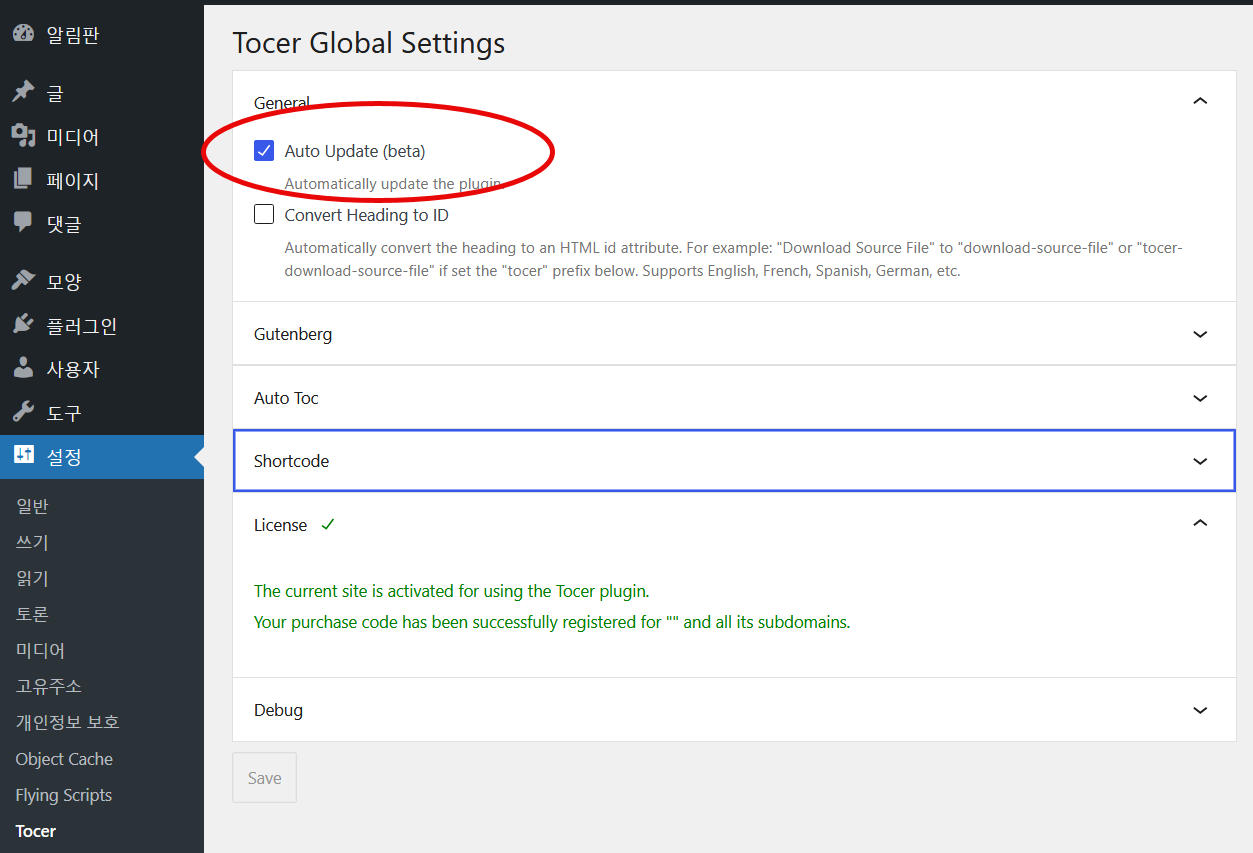Viewport: 1253px width, 853px height.
Task: Click the Save button
Action: pos(264,777)
